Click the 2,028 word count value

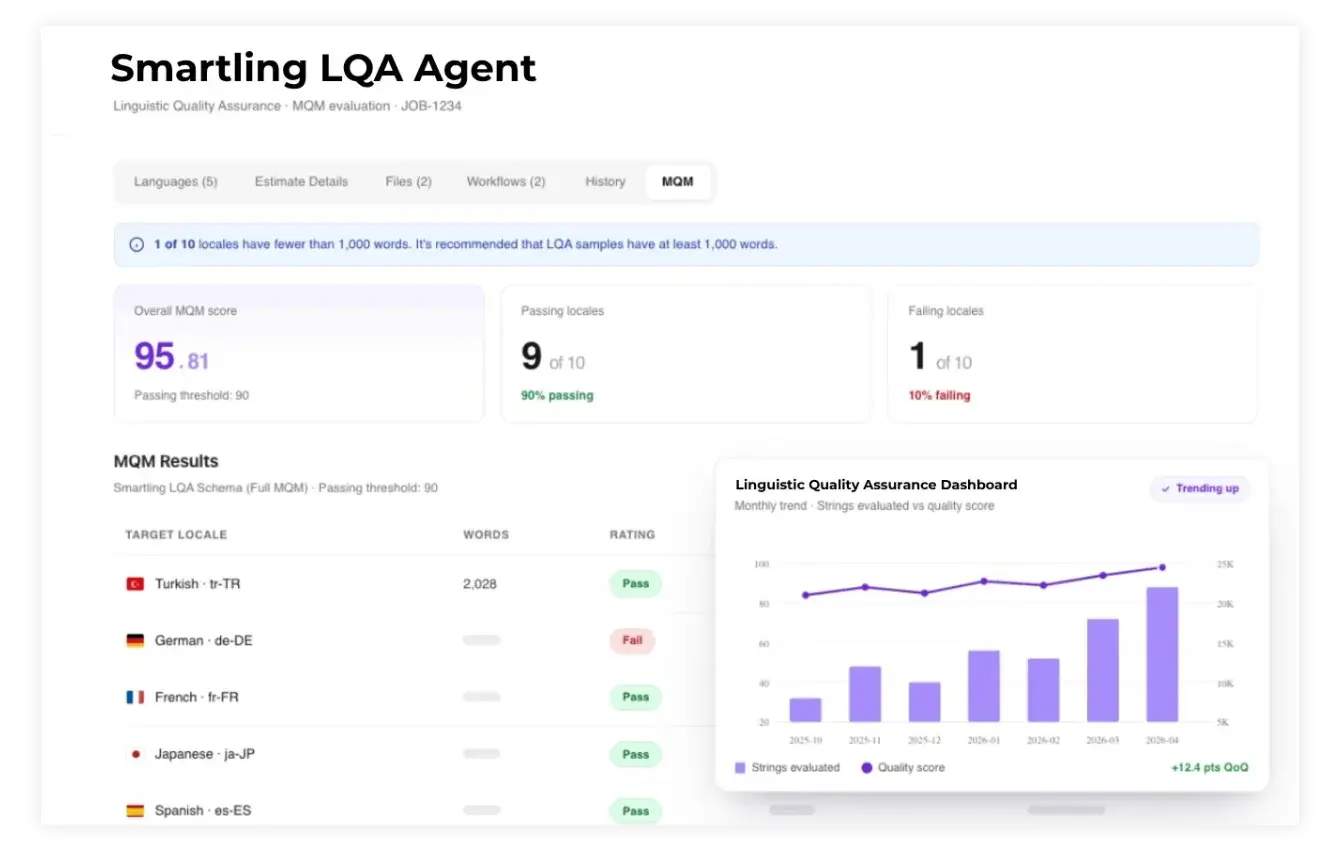(x=480, y=584)
